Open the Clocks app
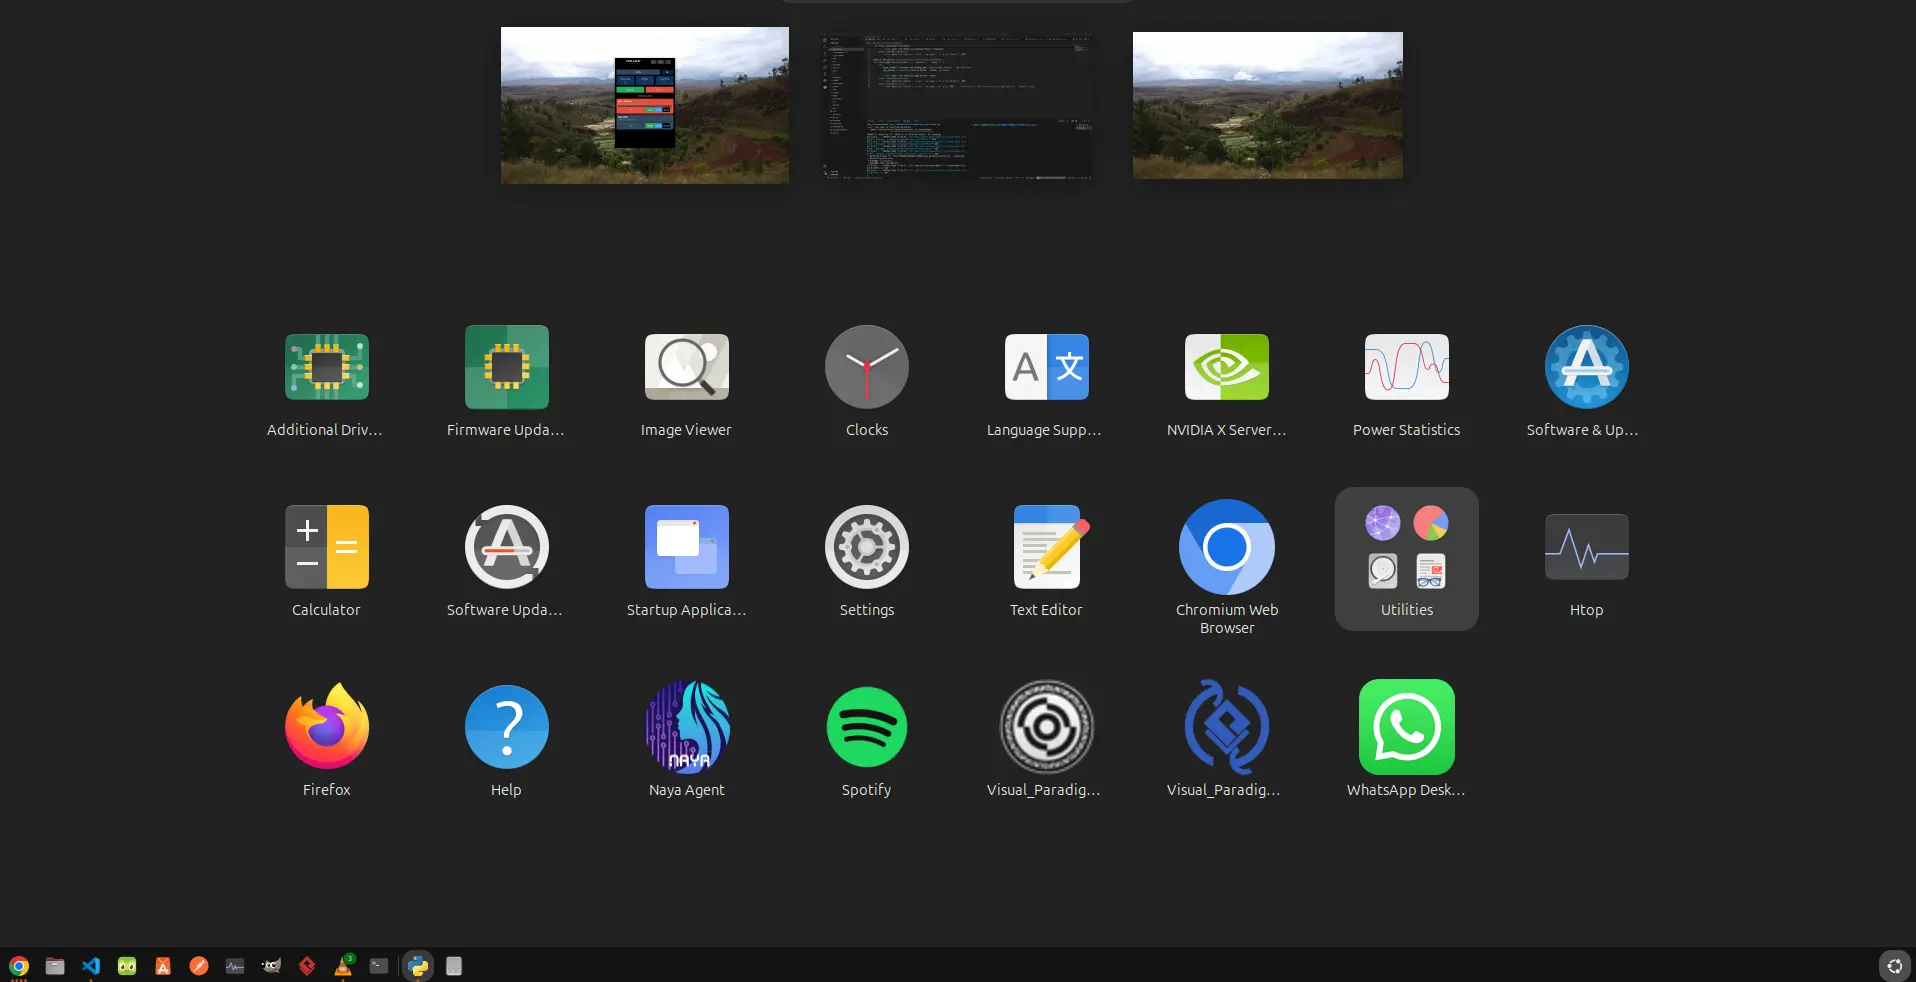The height and width of the screenshot is (982, 1916). (x=866, y=368)
